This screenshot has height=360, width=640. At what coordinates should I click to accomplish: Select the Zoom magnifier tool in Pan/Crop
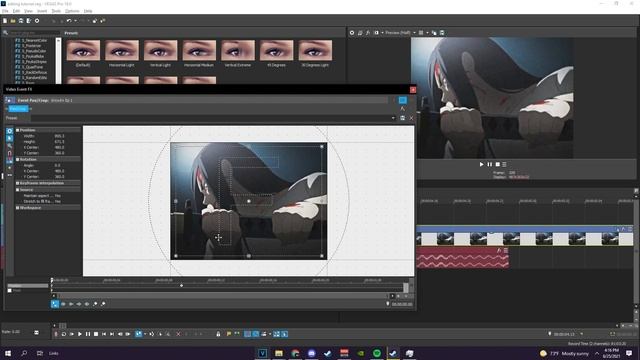(x=10, y=146)
